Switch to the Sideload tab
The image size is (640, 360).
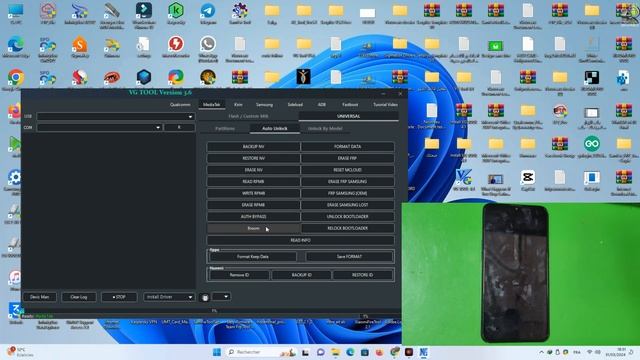pyautogui.click(x=295, y=104)
